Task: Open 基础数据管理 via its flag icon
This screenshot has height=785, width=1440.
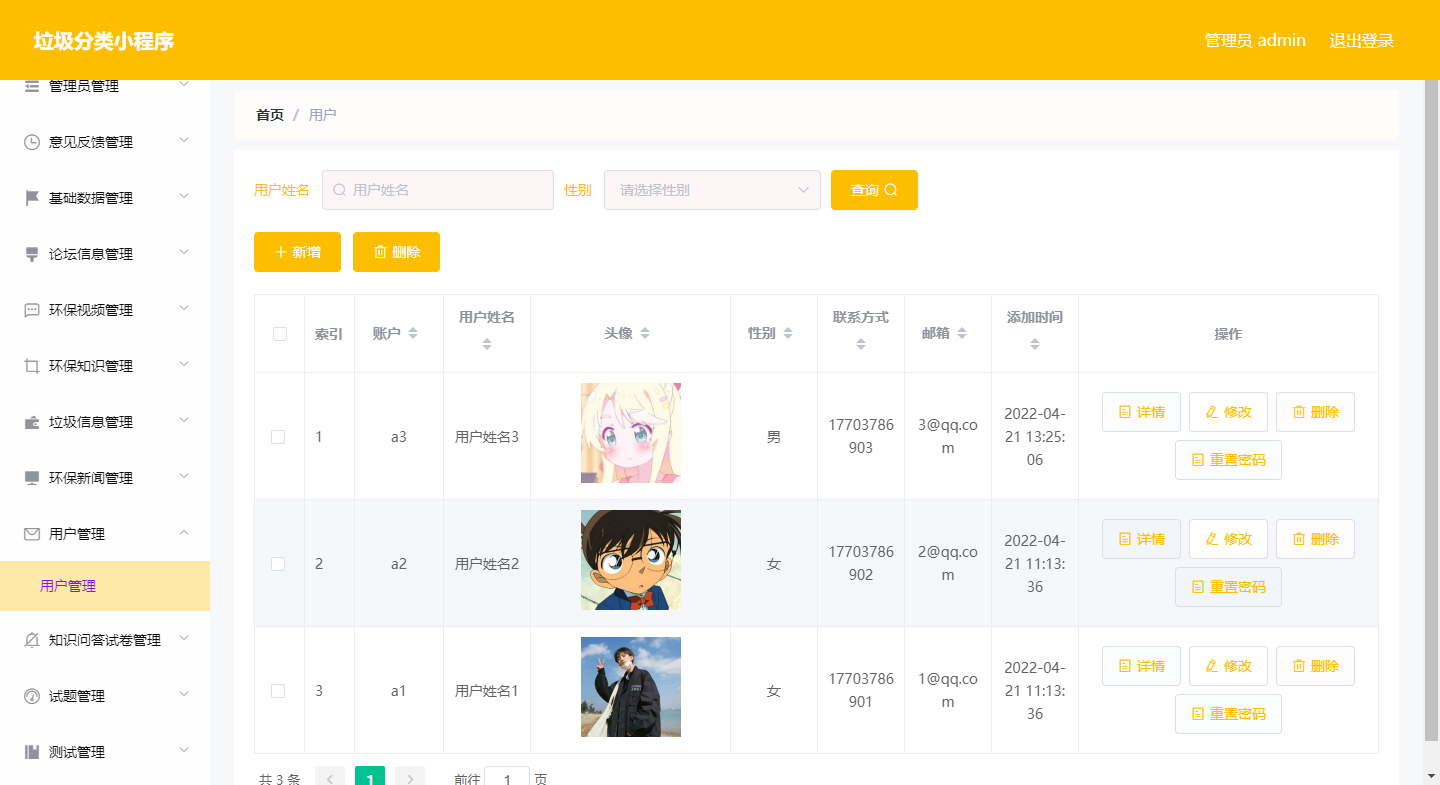Action: click(31, 197)
